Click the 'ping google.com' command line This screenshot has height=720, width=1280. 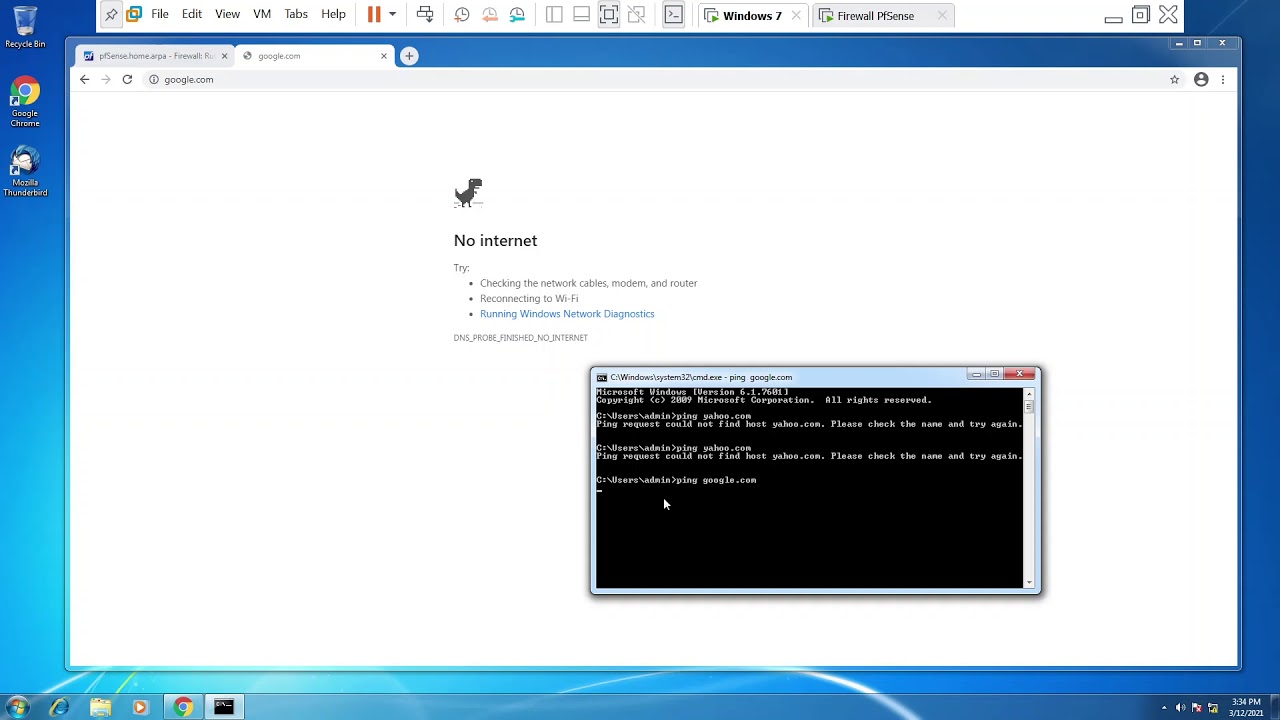click(x=676, y=480)
